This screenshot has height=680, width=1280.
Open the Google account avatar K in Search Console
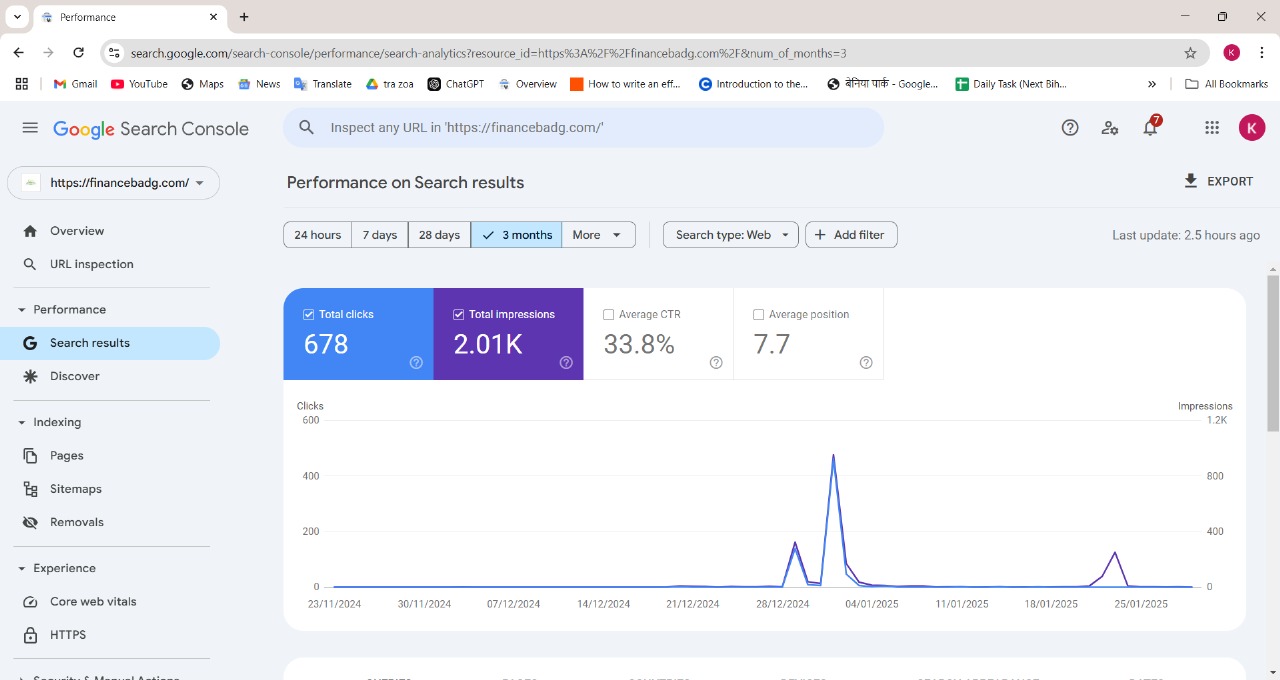(x=1251, y=127)
